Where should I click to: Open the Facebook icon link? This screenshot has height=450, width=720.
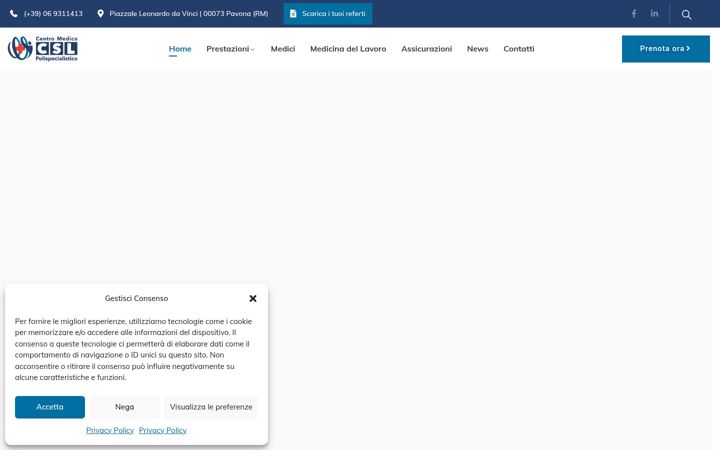pos(634,14)
